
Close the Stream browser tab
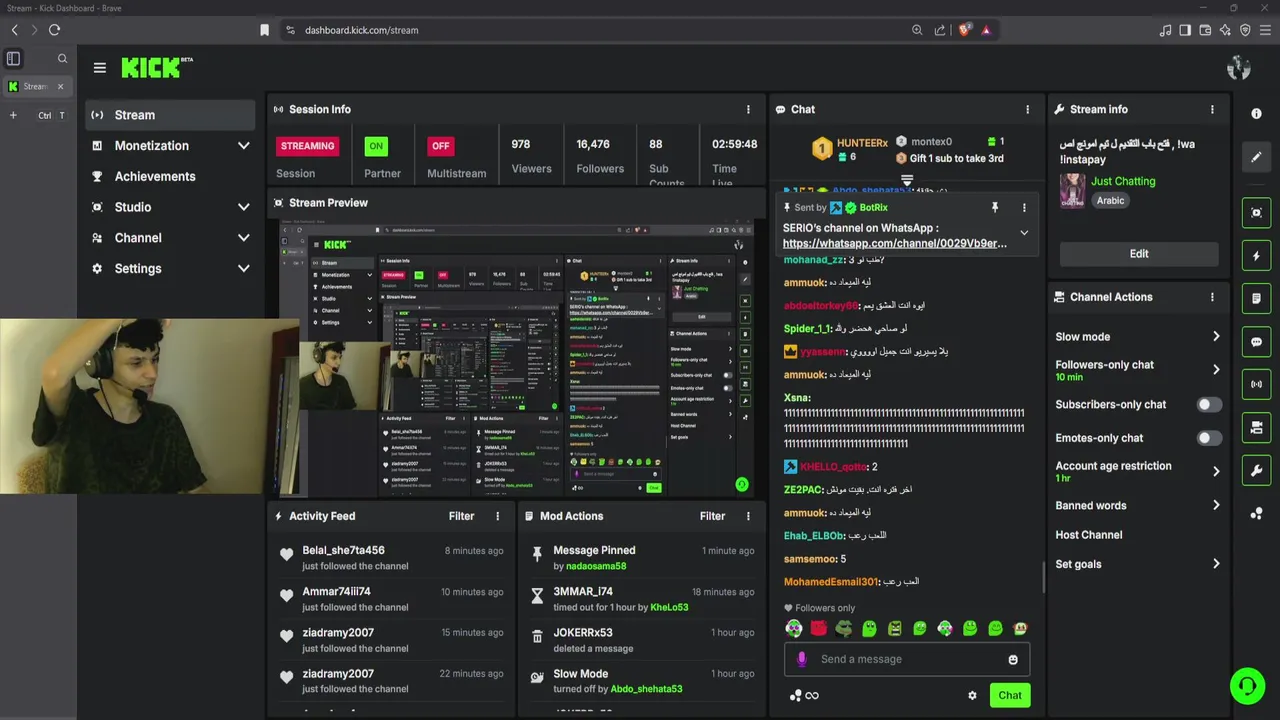[60, 86]
